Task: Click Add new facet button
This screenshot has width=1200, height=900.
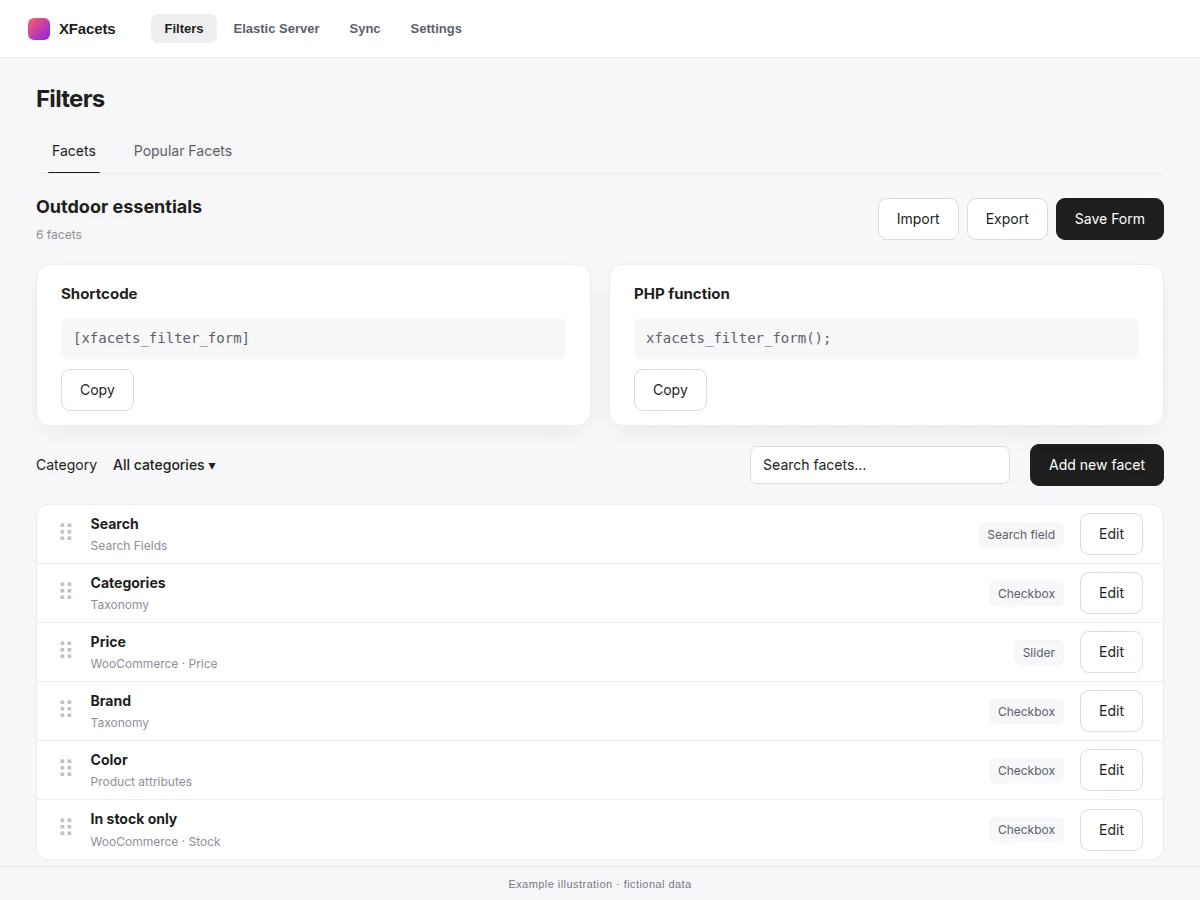Action: click(1097, 465)
